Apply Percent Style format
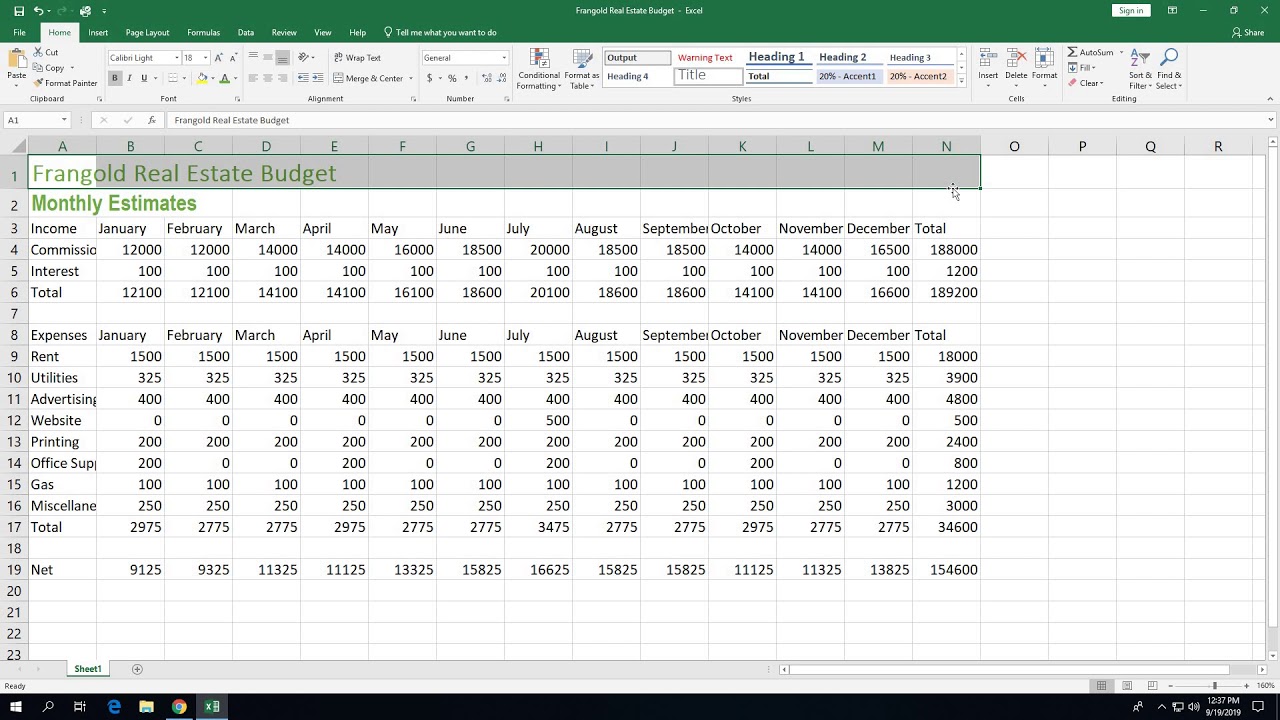 452,78
